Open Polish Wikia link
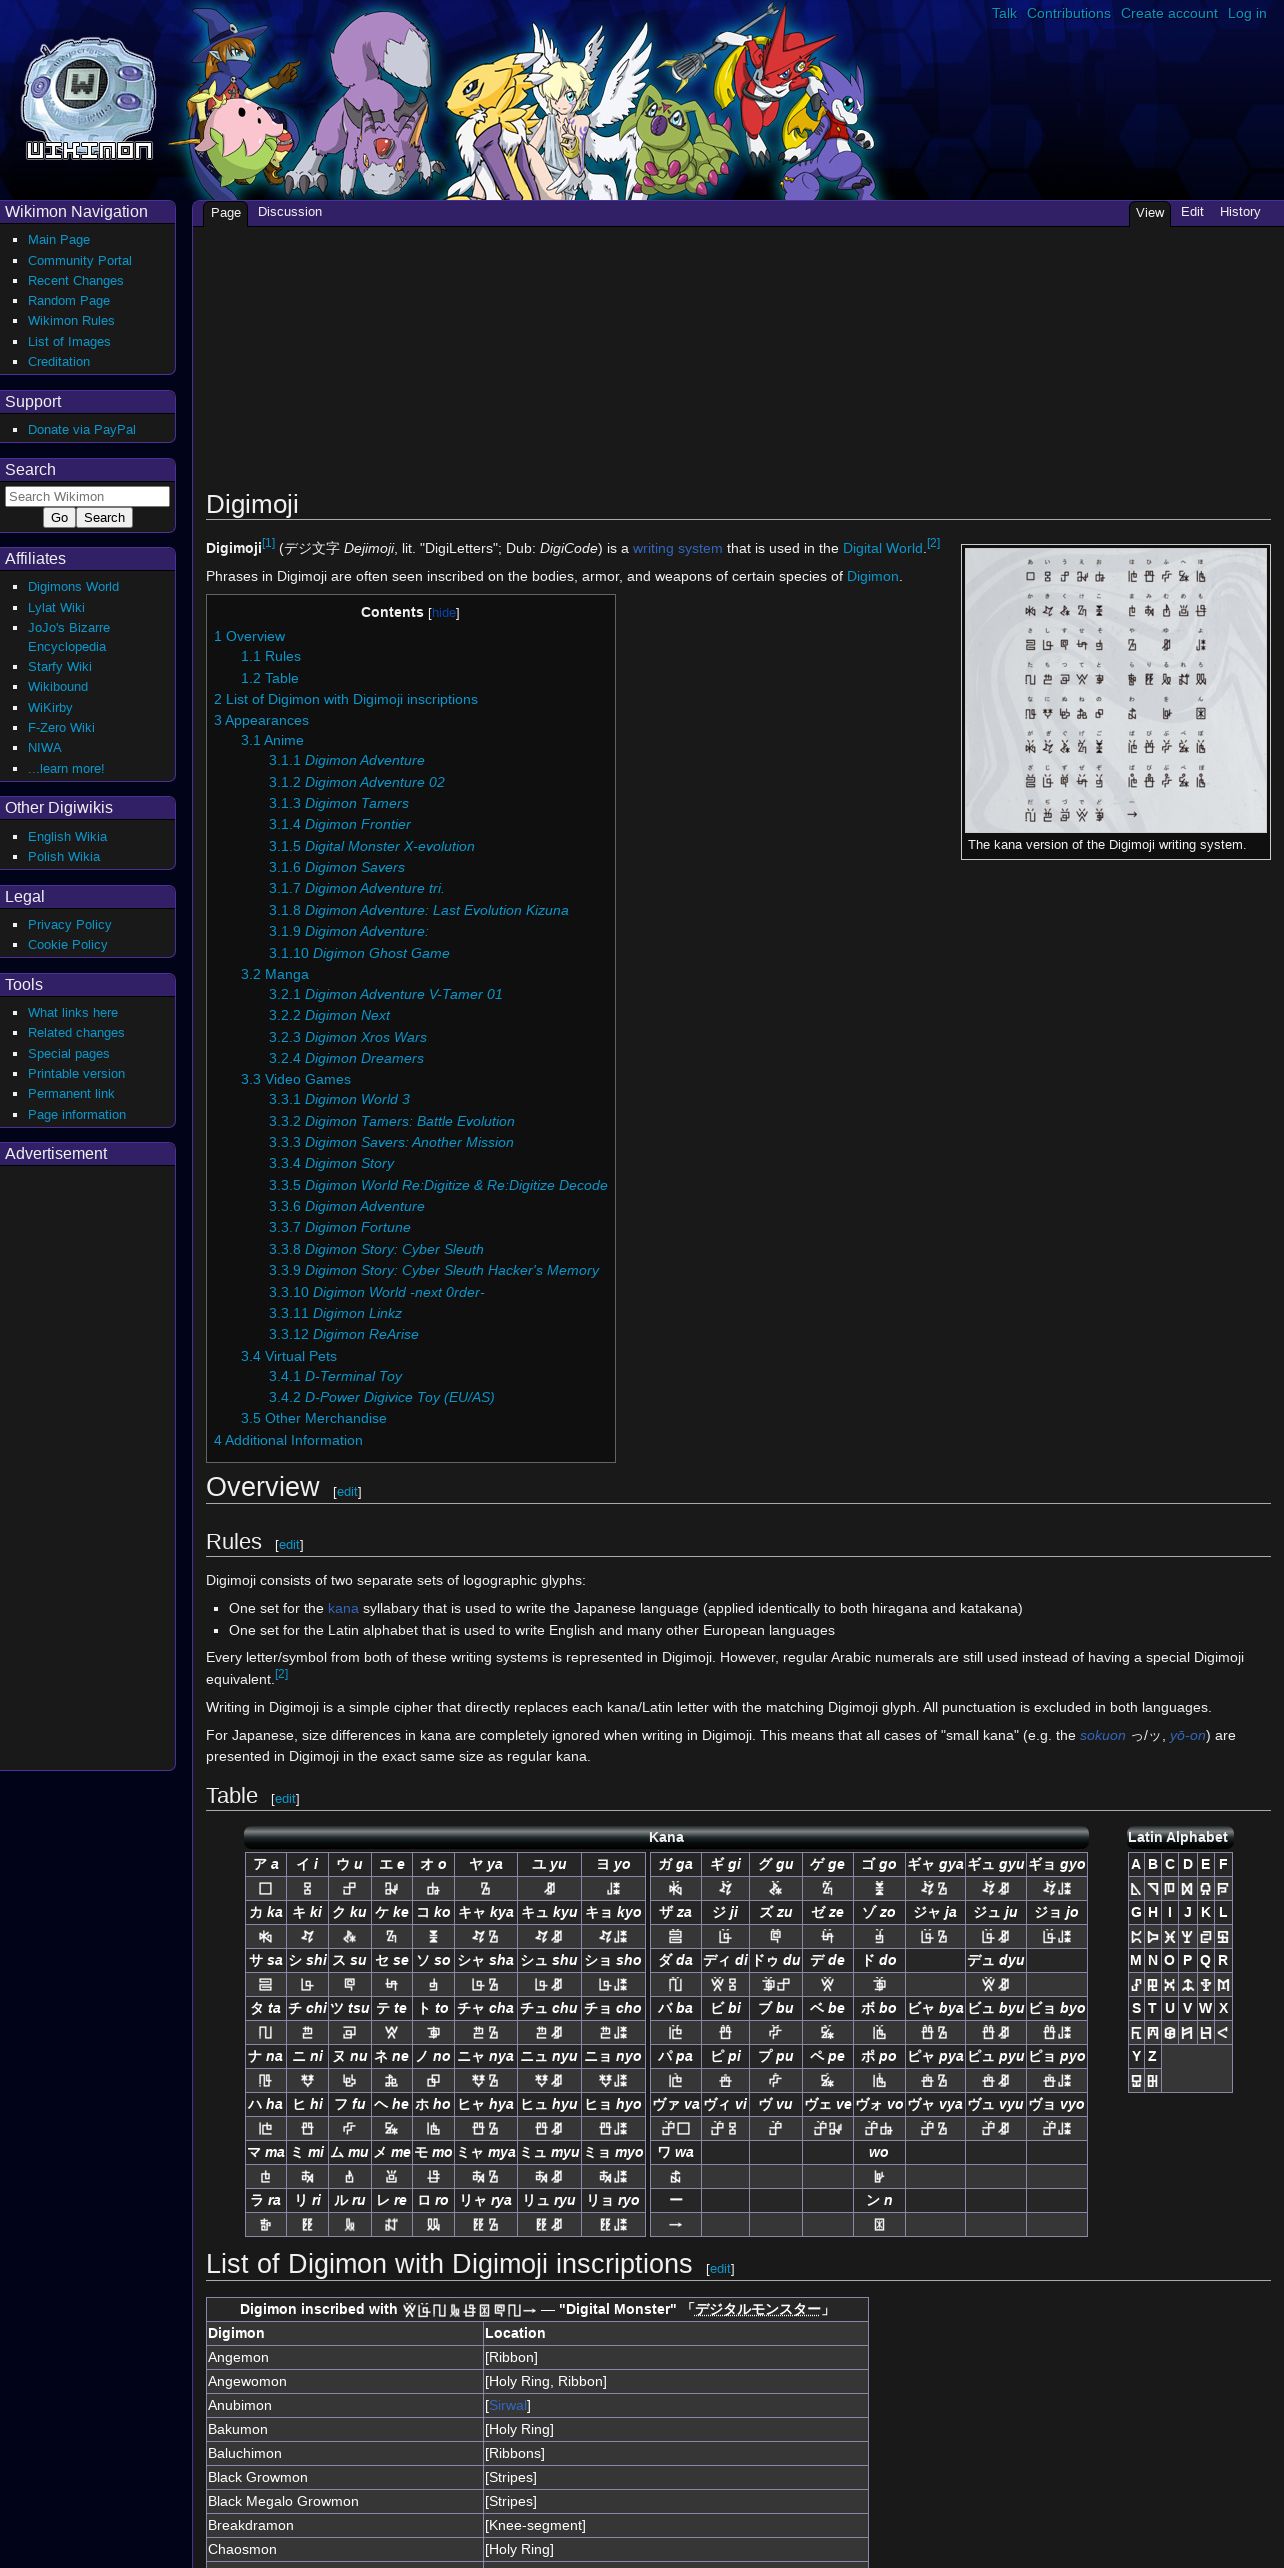Viewport: 1284px width, 2568px height. (x=64, y=857)
